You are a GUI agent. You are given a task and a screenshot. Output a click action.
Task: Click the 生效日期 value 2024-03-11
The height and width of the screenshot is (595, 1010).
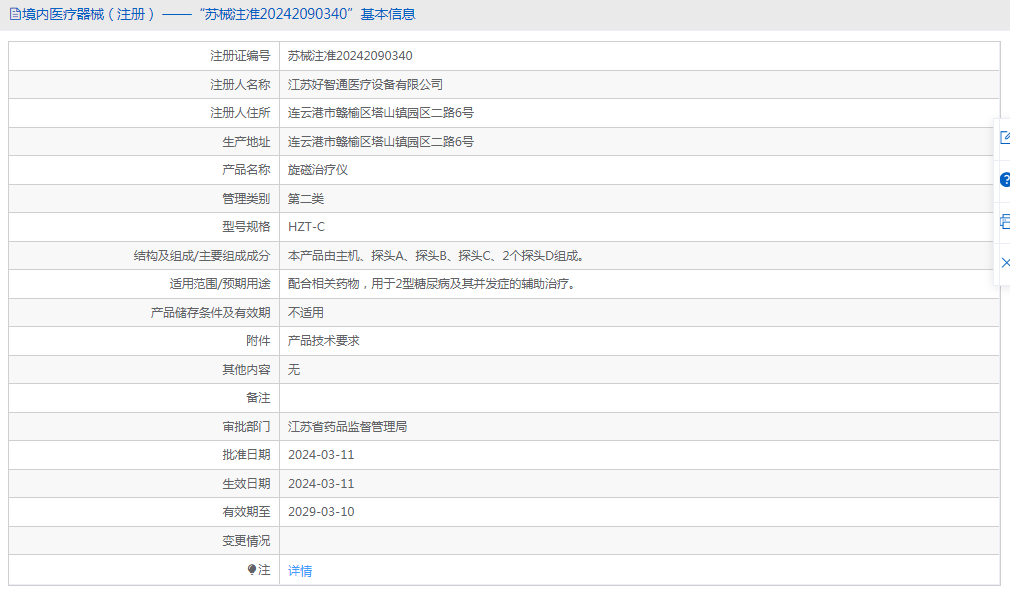321,484
